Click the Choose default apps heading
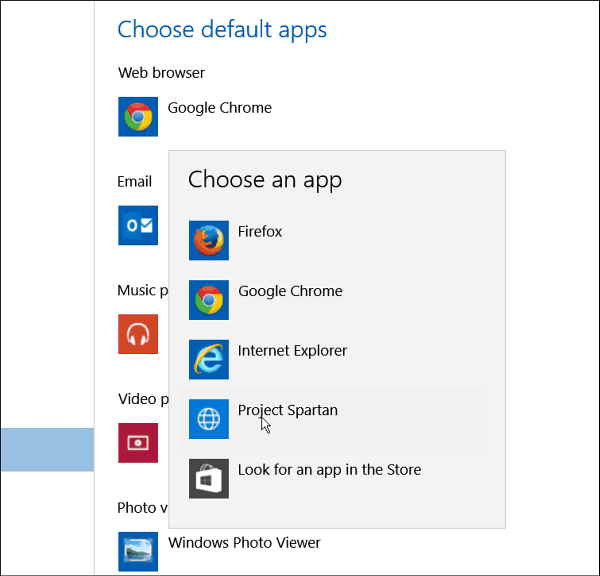 pos(222,29)
